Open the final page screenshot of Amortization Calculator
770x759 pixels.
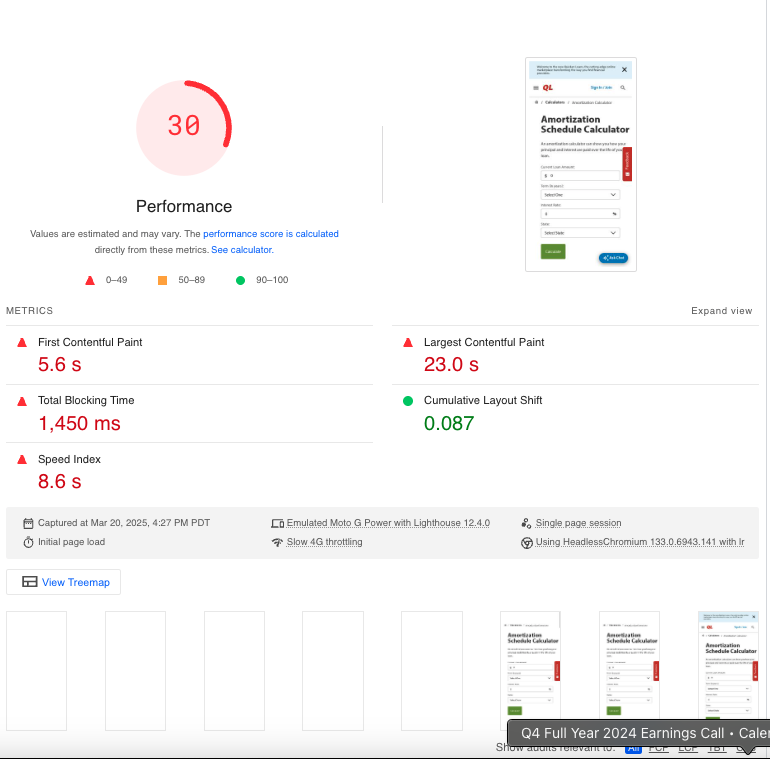tap(581, 165)
